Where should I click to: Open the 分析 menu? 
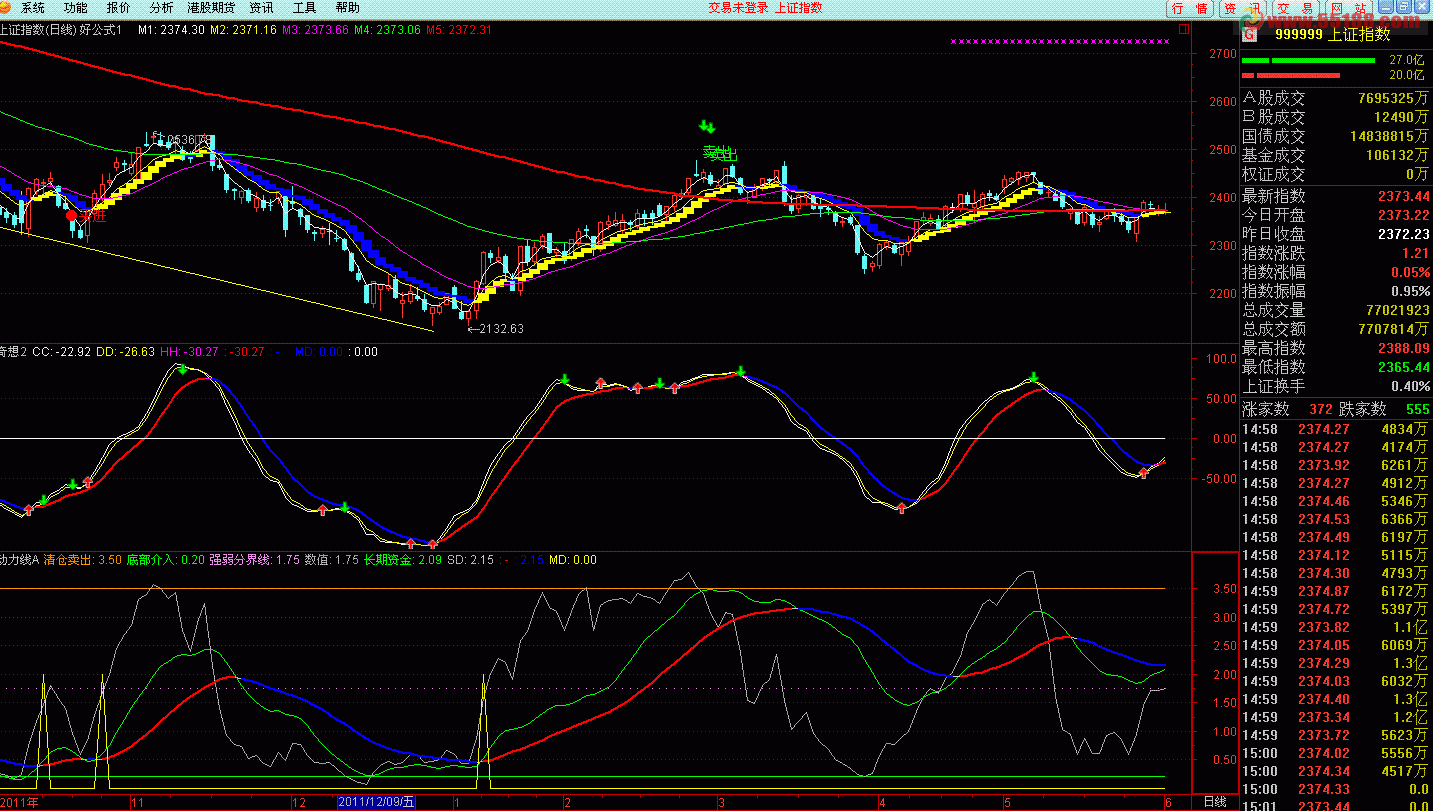(x=161, y=7)
